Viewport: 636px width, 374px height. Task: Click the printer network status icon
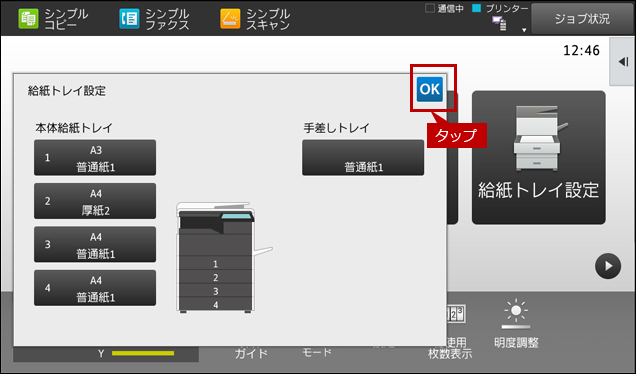click(x=499, y=24)
